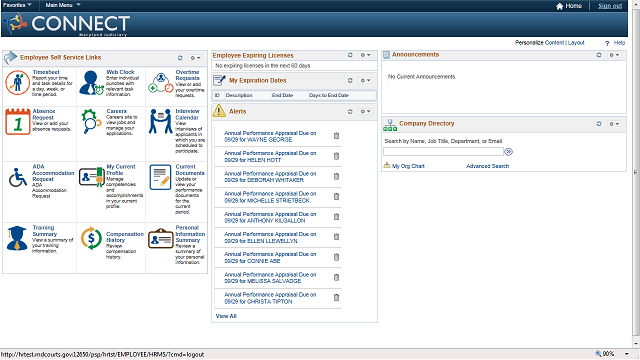Click the Days to End Date column header
Screen dimensions: 640x360
tap(329, 95)
